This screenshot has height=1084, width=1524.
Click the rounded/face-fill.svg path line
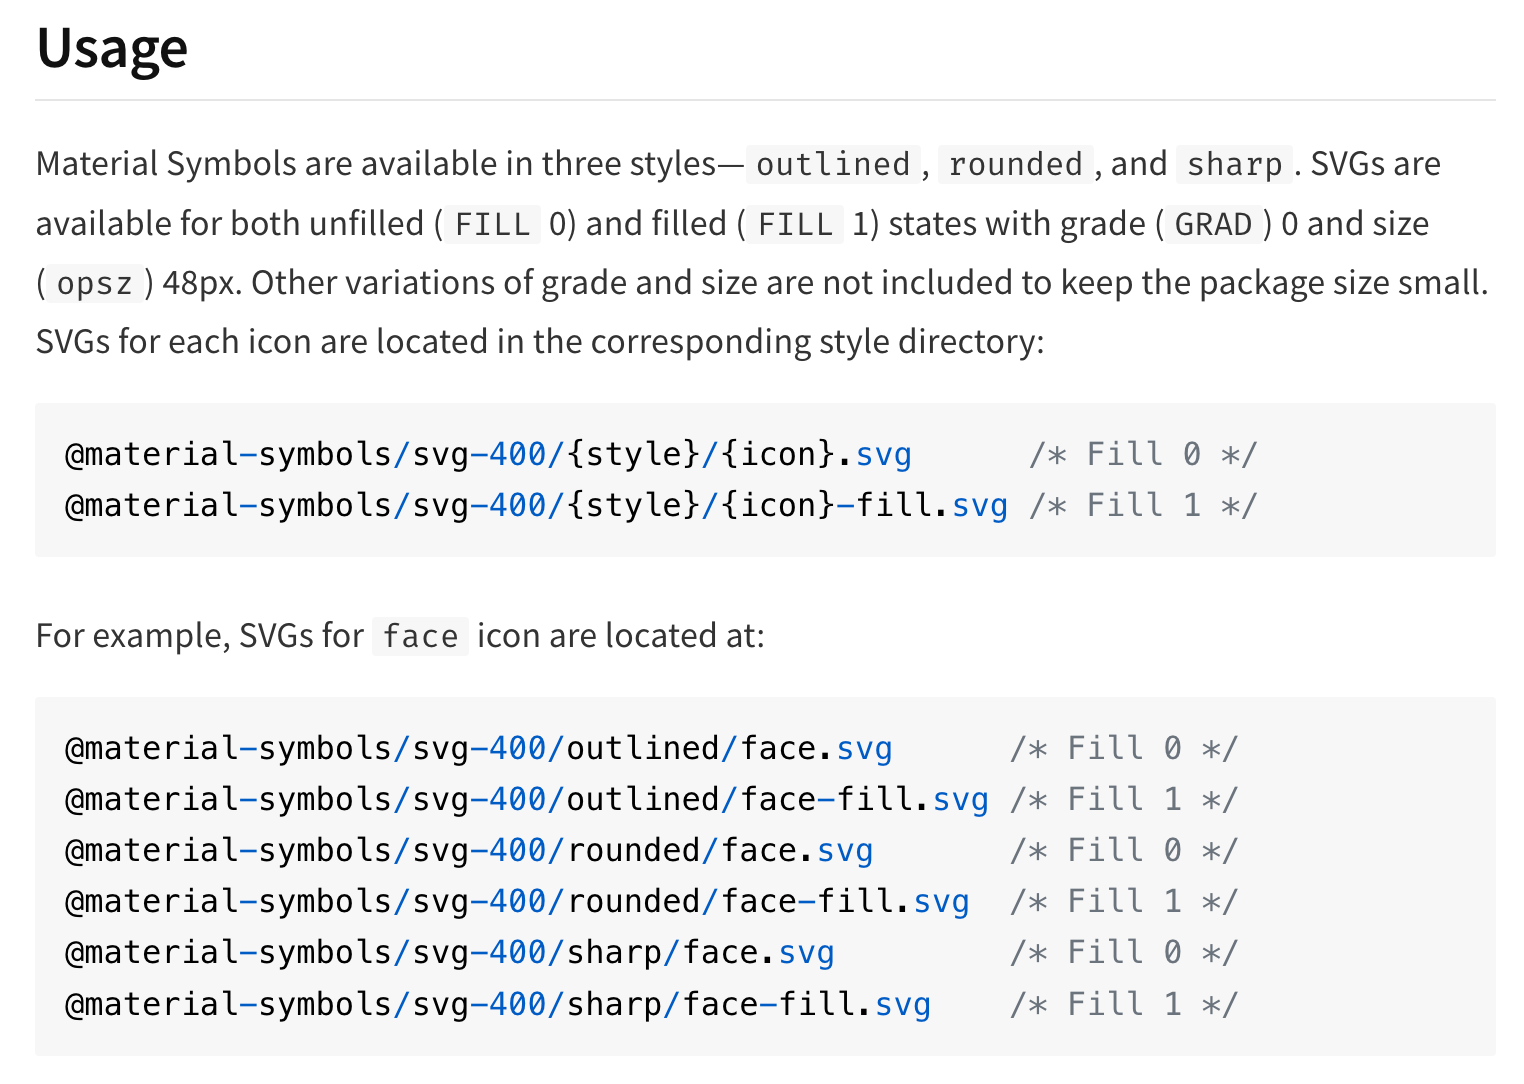(517, 902)
